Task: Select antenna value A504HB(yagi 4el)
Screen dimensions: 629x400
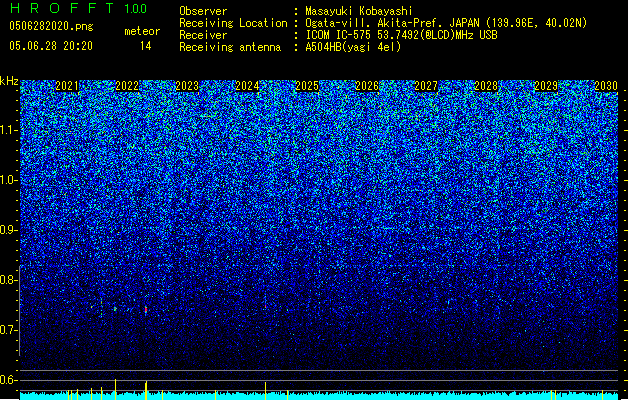Action: coord(353,47)
